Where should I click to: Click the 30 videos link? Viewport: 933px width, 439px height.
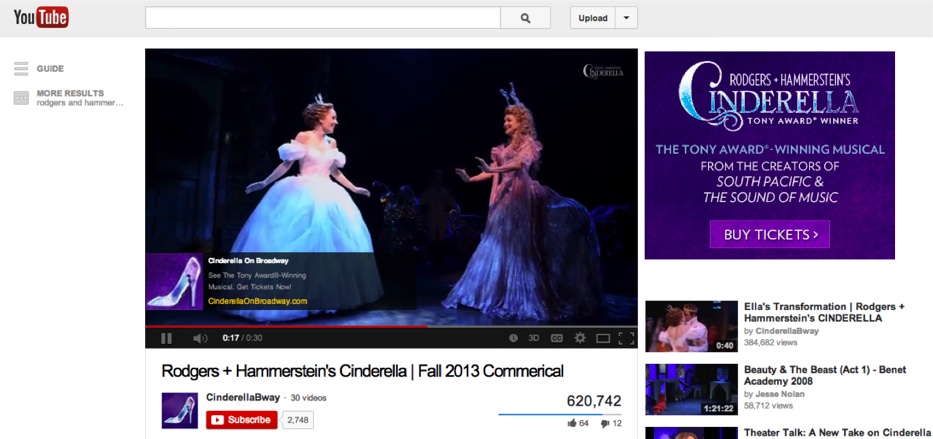[308, 398]
